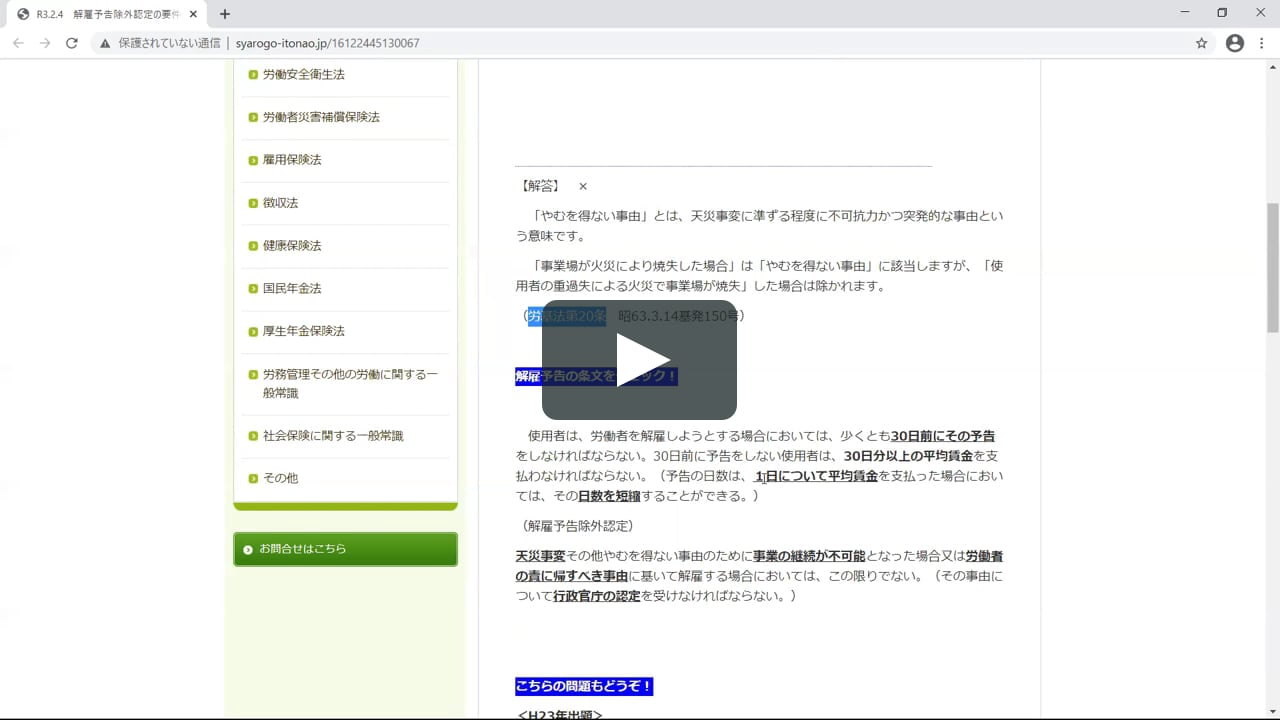Click the highlighted 労基法第20条 citation
Viewport: 1280px width, 720px height.
coord(567,316)
